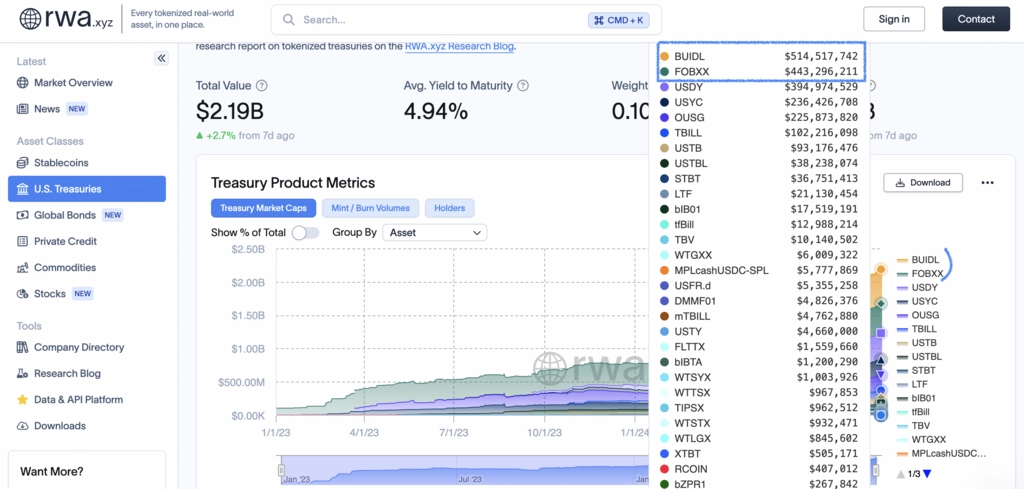Image resolution: width=1024 pixels, height=489 pixels.
Task: Click the WTSYX row in tooltip
Action: (x=760, y=377)
